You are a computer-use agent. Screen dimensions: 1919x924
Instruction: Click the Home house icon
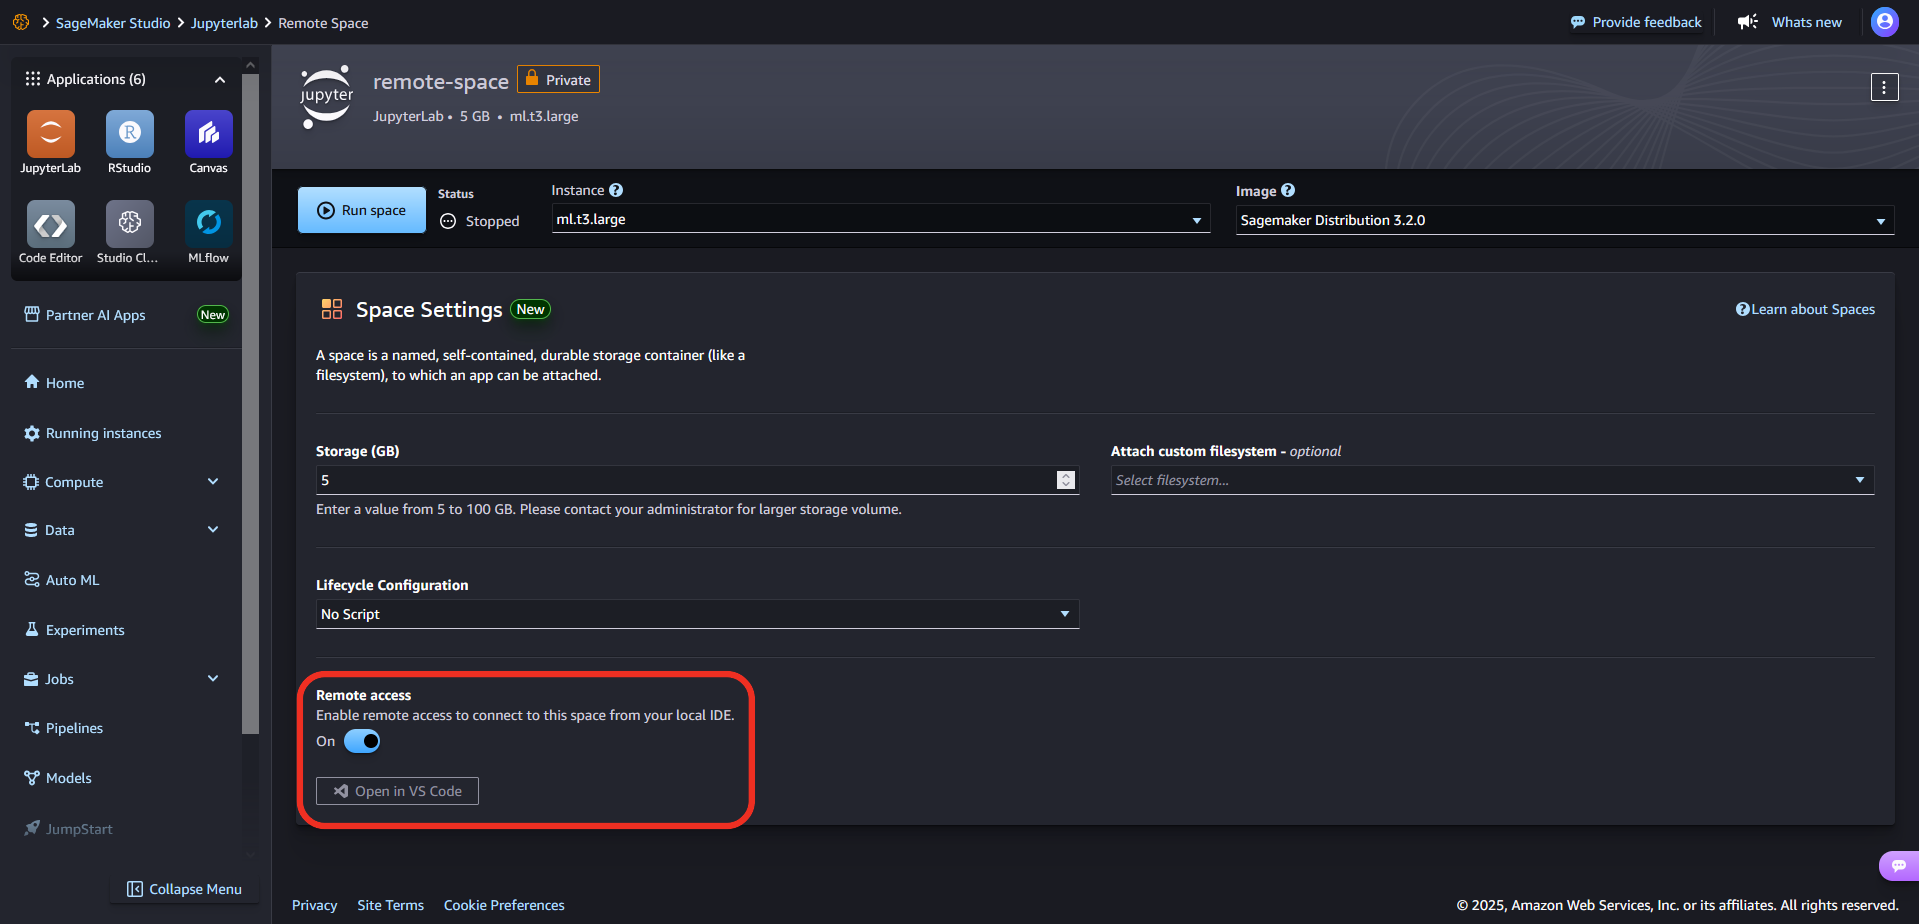[x=32, y=382]
